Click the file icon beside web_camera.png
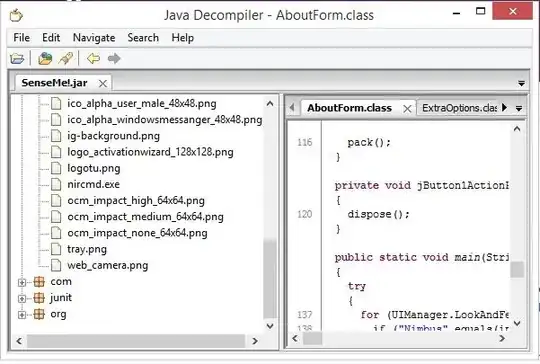 pos(56,265)
